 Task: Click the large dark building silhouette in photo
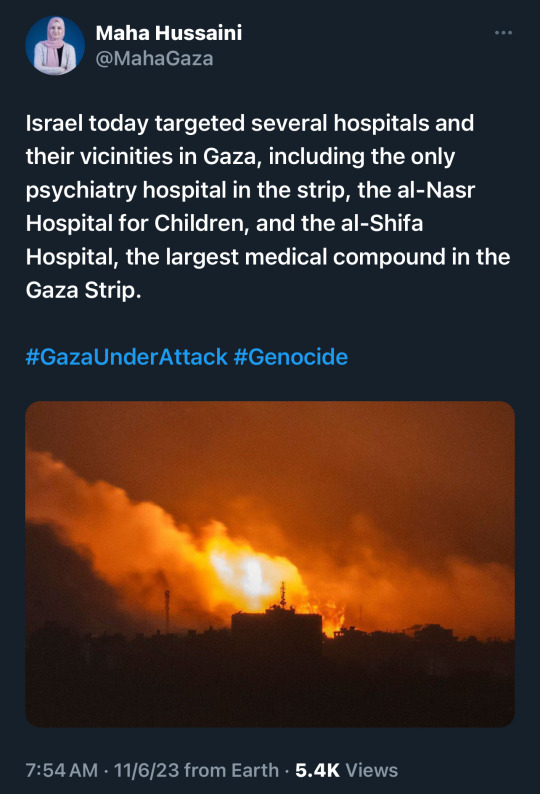tap(277, 630)
